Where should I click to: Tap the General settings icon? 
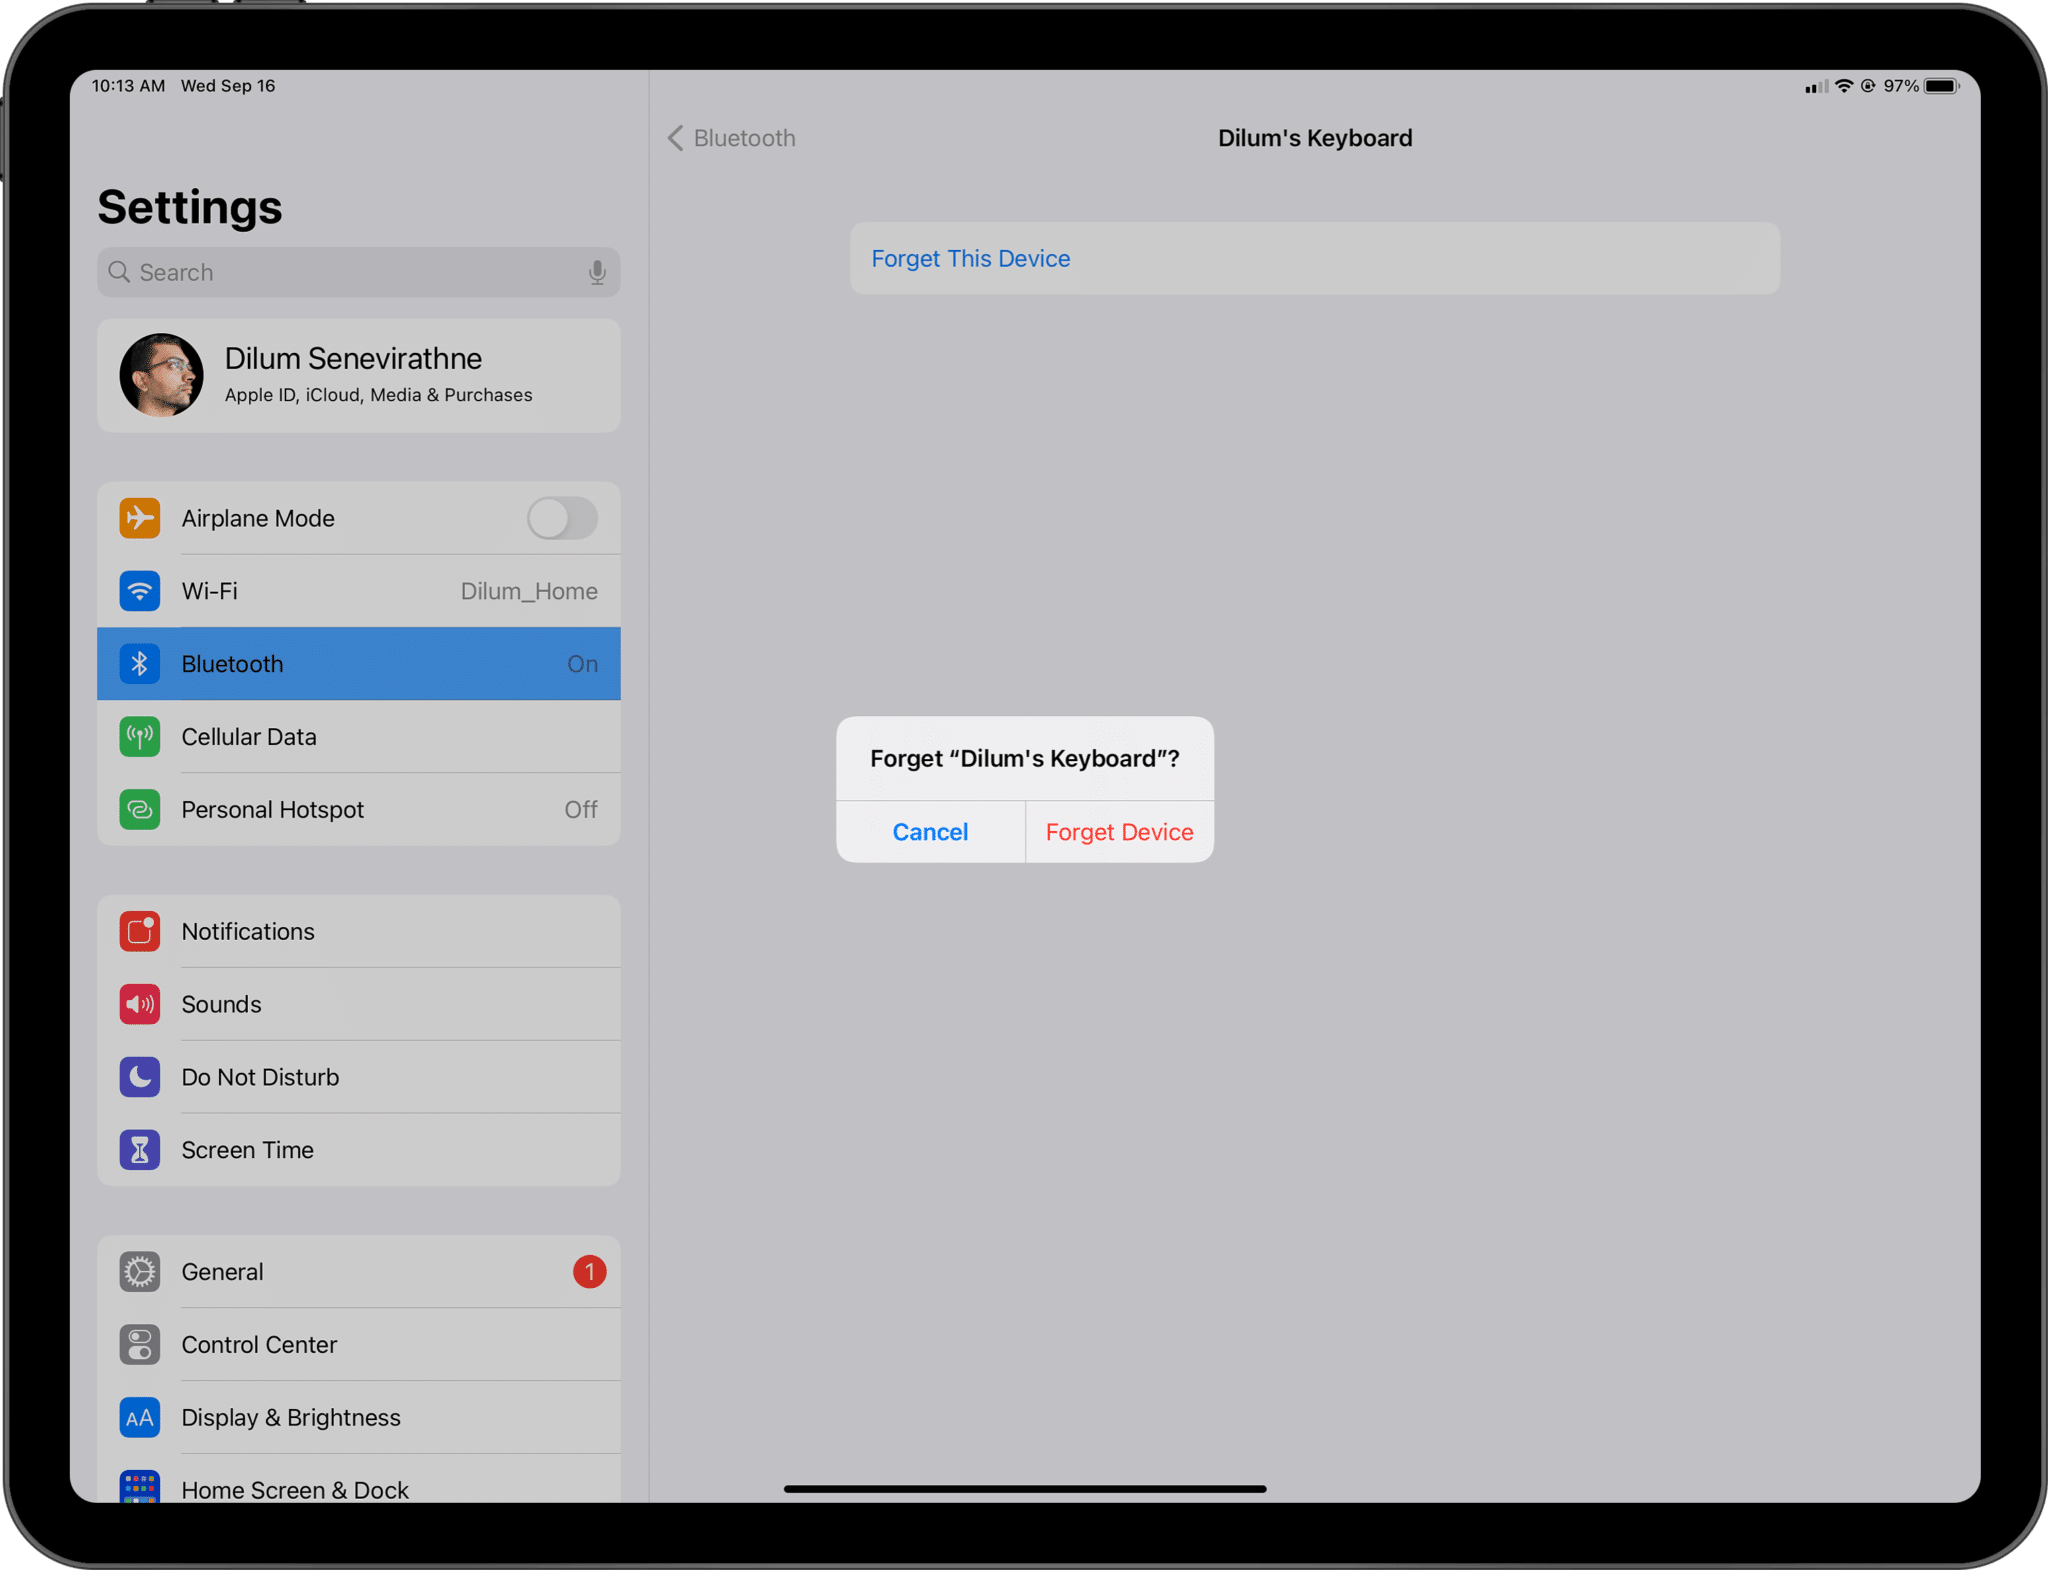pos(139,1270)
